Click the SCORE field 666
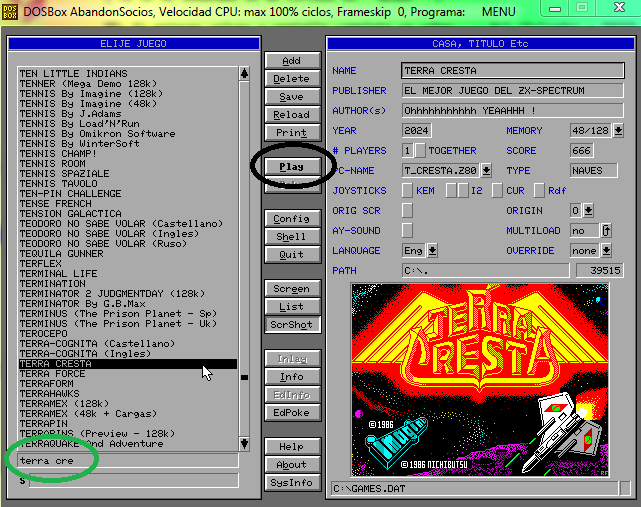The image size is (641, 507). (581, 150)
